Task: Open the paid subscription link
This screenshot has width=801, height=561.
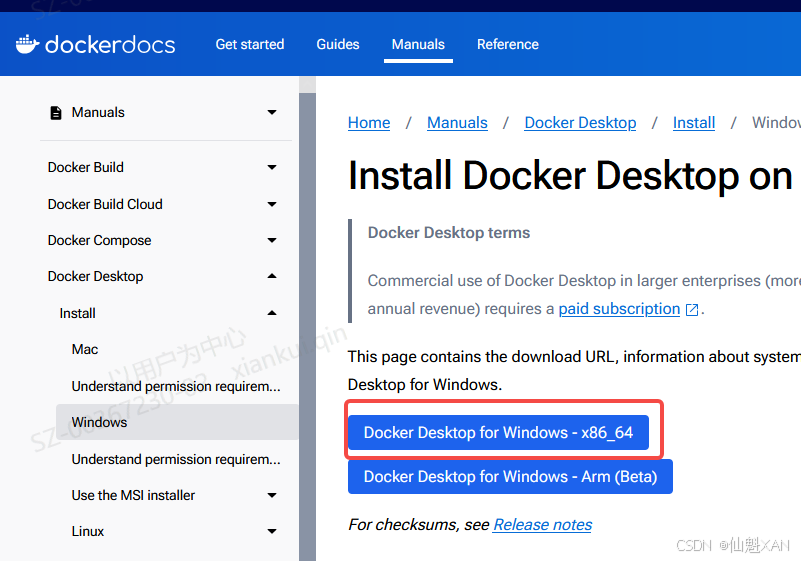Action: tap(619, 309)
